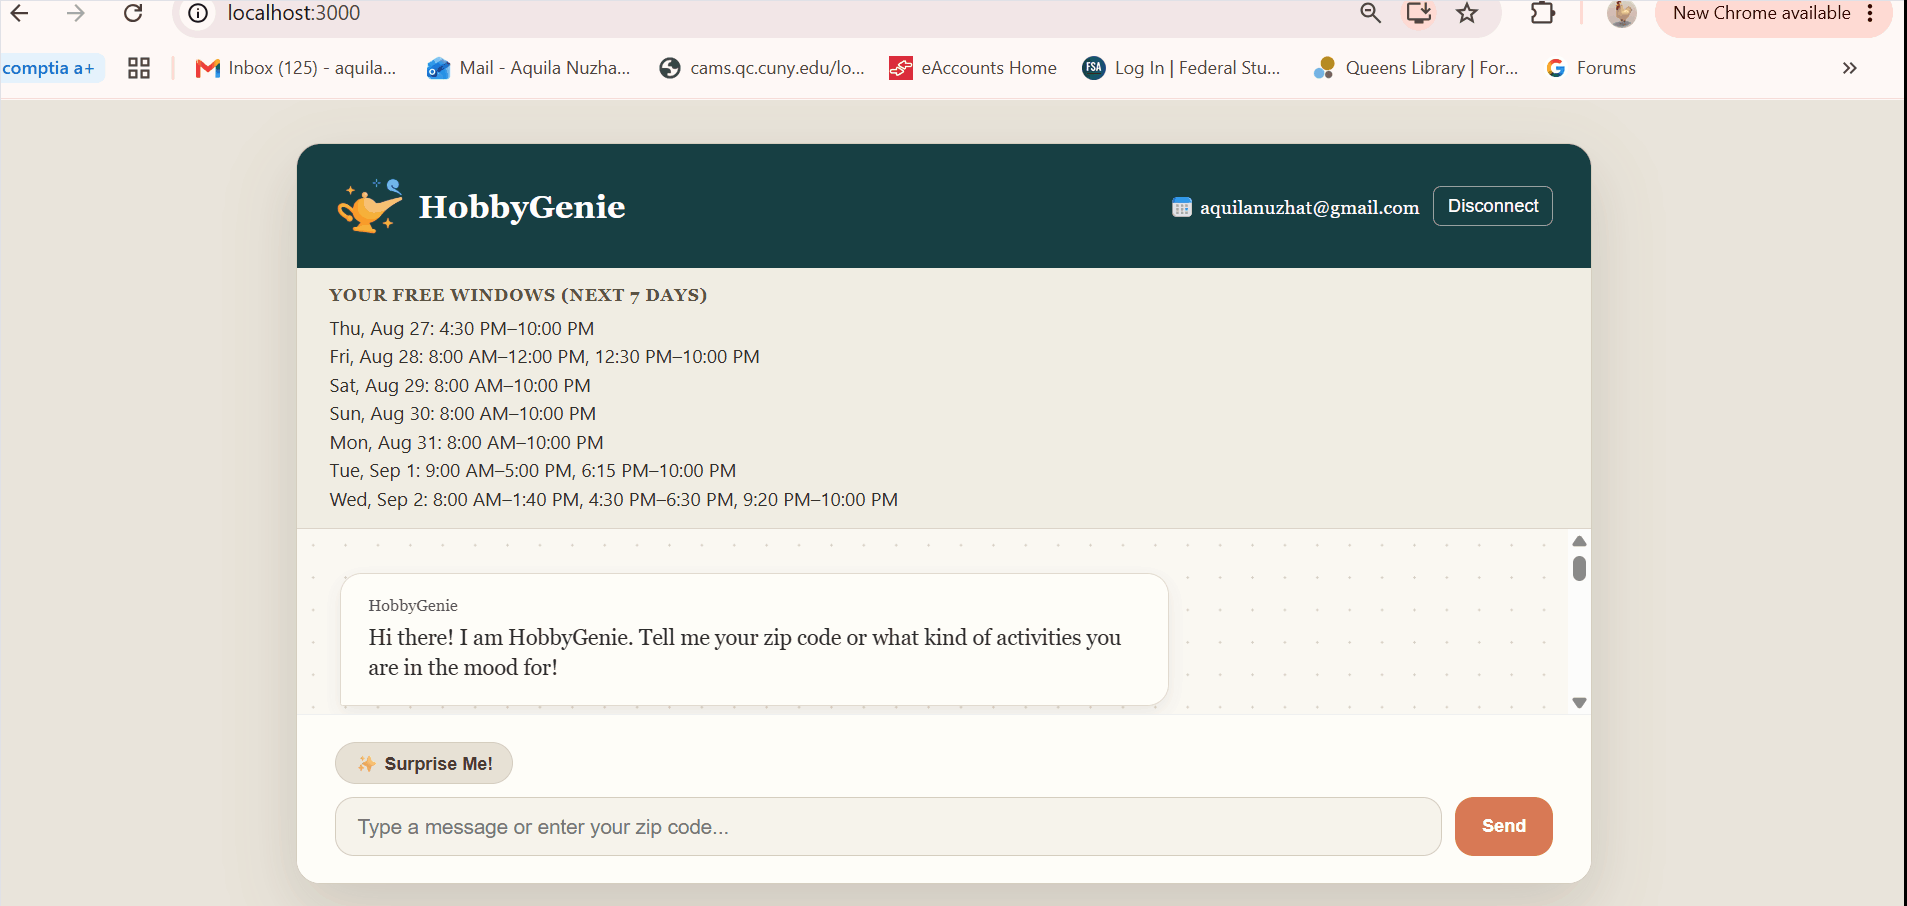Bookmark this page with the star icon
Screen dimensions: 1907x906
(x=1467, y=13)
